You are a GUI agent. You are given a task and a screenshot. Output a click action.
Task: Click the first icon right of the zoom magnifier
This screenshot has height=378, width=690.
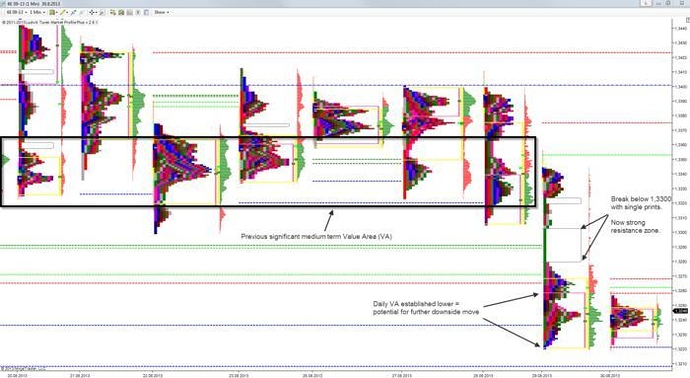[x=113, y=12]
